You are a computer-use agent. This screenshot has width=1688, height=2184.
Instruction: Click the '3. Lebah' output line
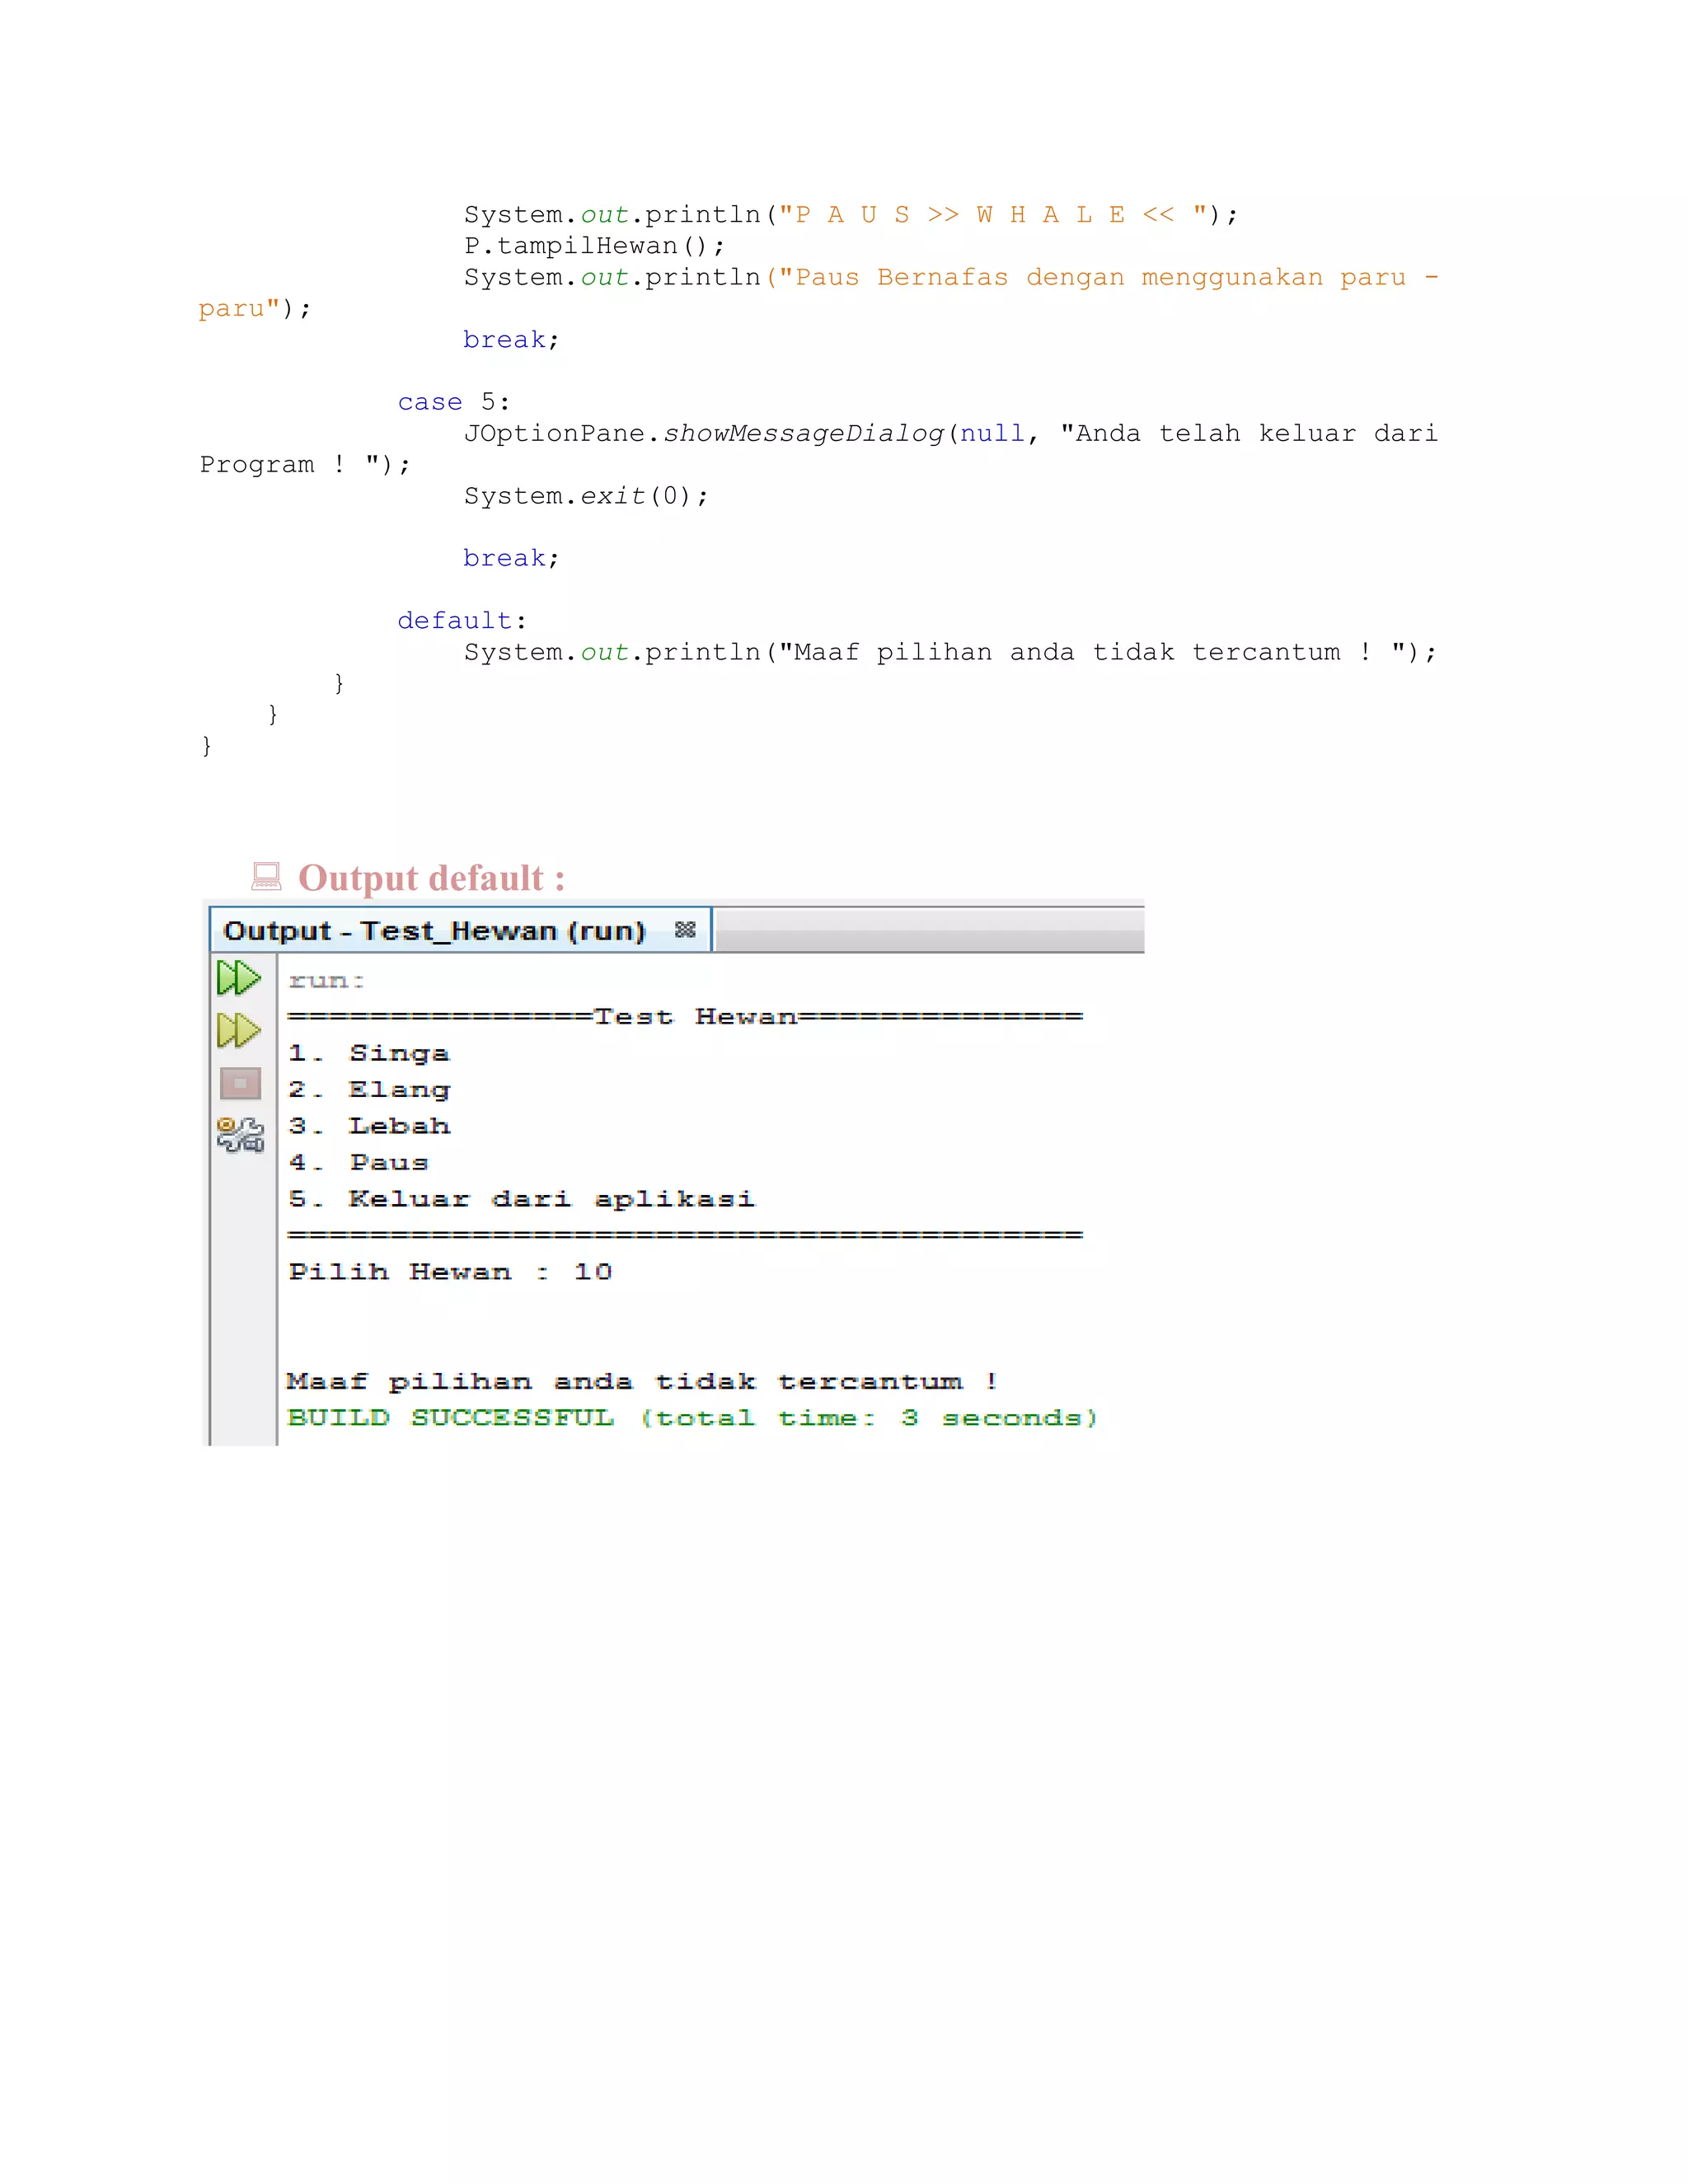369,1126
